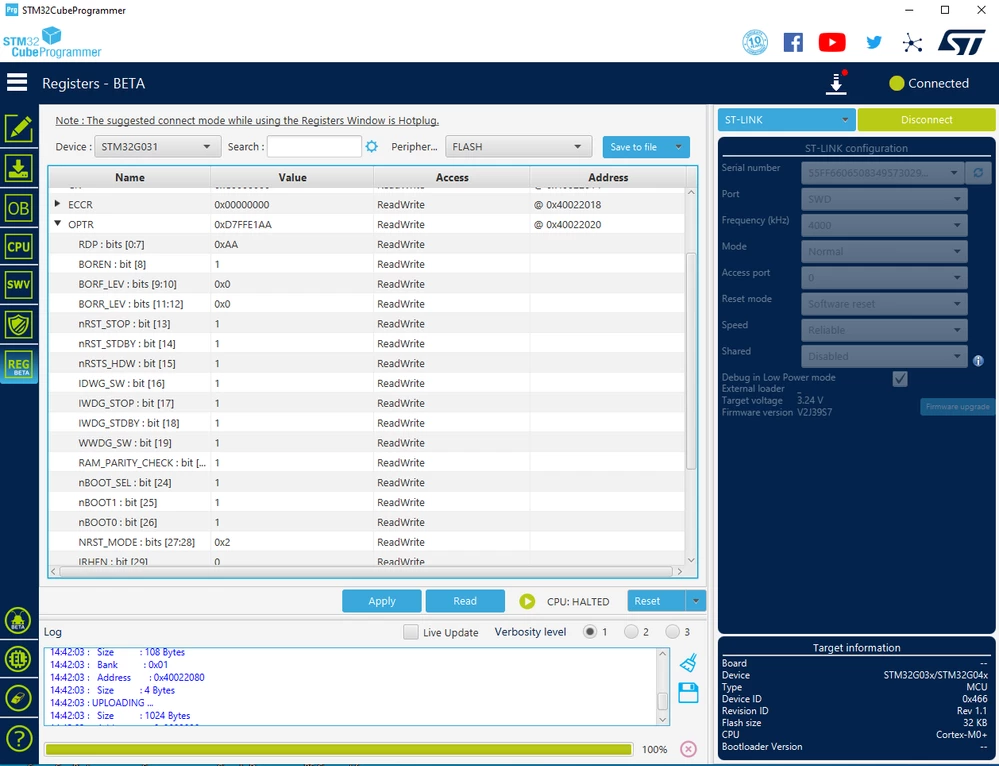Viewport: 999px width, 766px height.
Task: Click the Address column header
Action: pos(608,178)
